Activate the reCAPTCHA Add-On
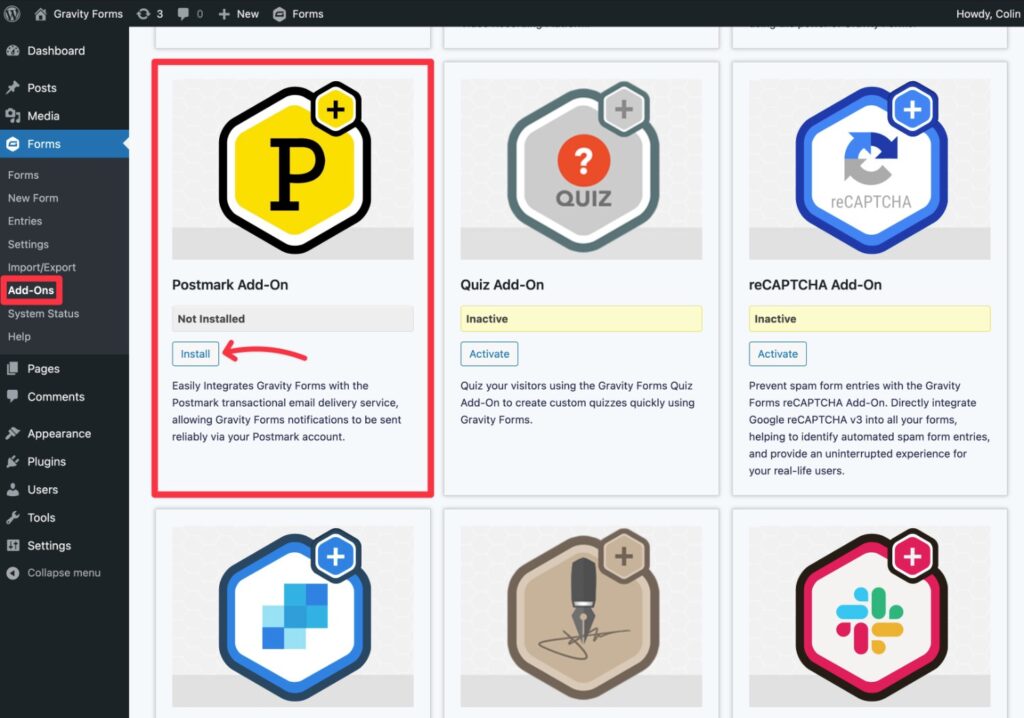Image resolution: width=1024 pixels, height=718 pixels. (777, 353)
